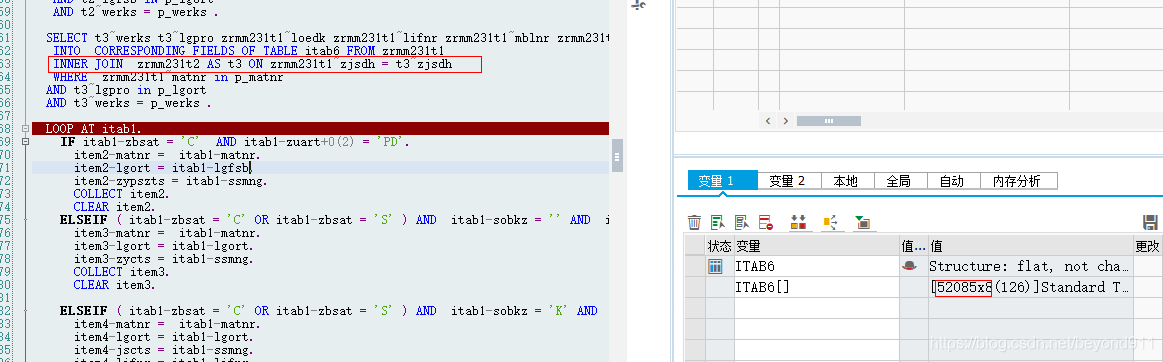Click the '[52085x8(126)]Standard T…' value cell
The image size is (1163, 362).
click(x=1031, y=287)
